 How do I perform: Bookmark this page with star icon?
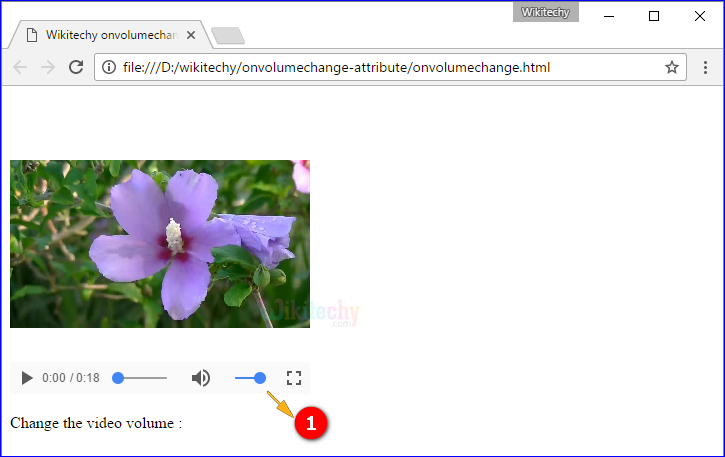(x=672, y=67)
